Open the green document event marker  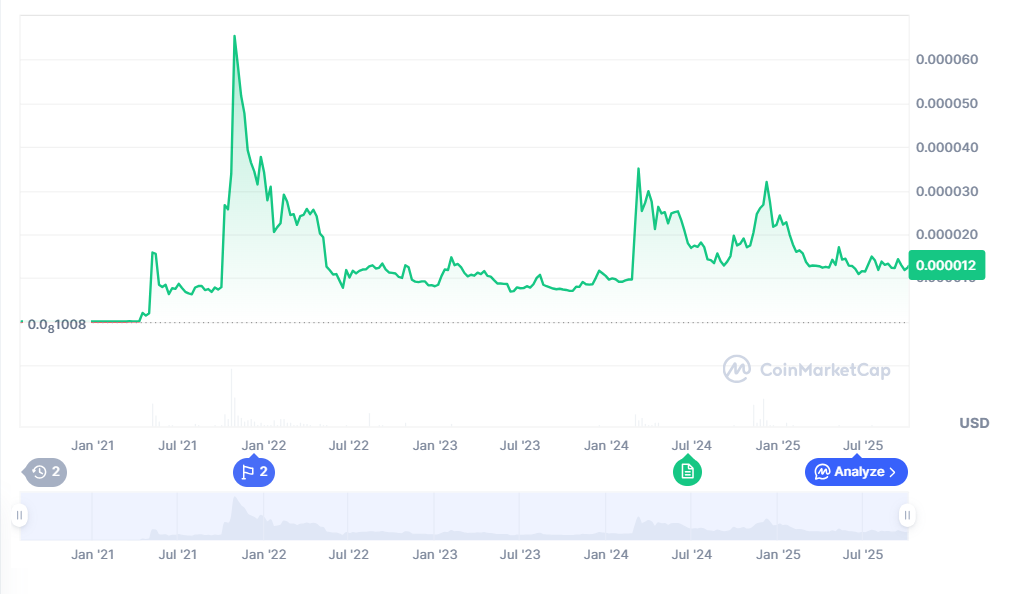pos(687,471)
